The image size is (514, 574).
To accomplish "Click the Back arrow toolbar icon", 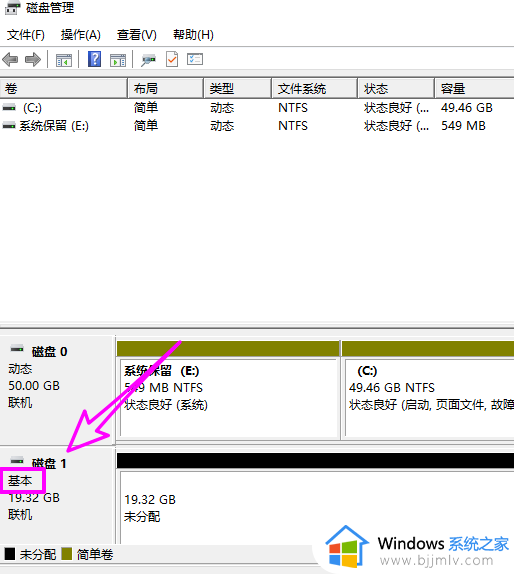I will (10, 59).
